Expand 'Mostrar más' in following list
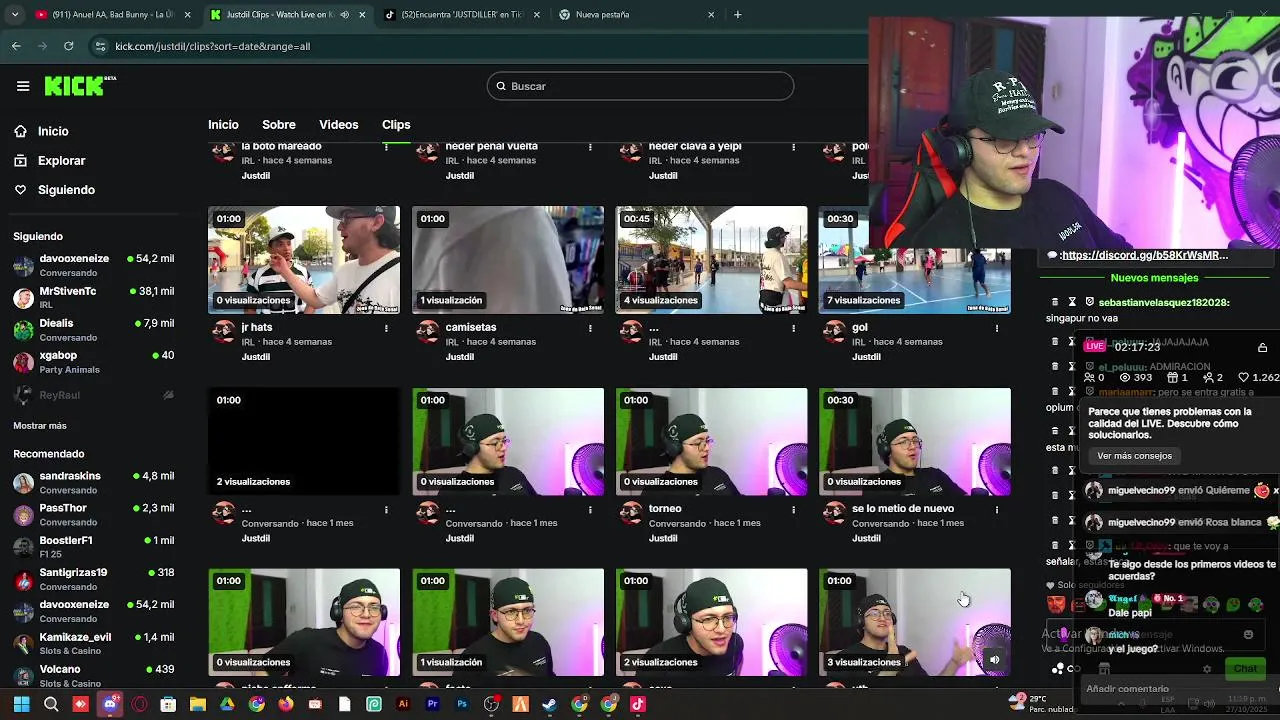 tap(40, 425)
